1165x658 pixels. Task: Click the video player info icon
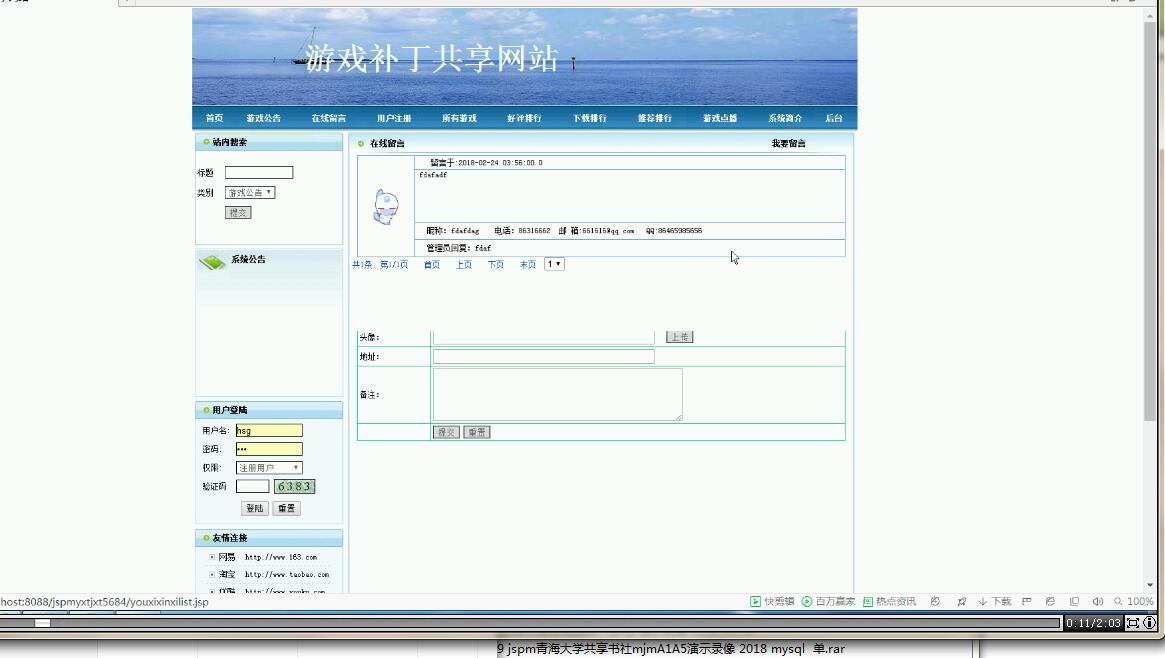click(1149, 623)
